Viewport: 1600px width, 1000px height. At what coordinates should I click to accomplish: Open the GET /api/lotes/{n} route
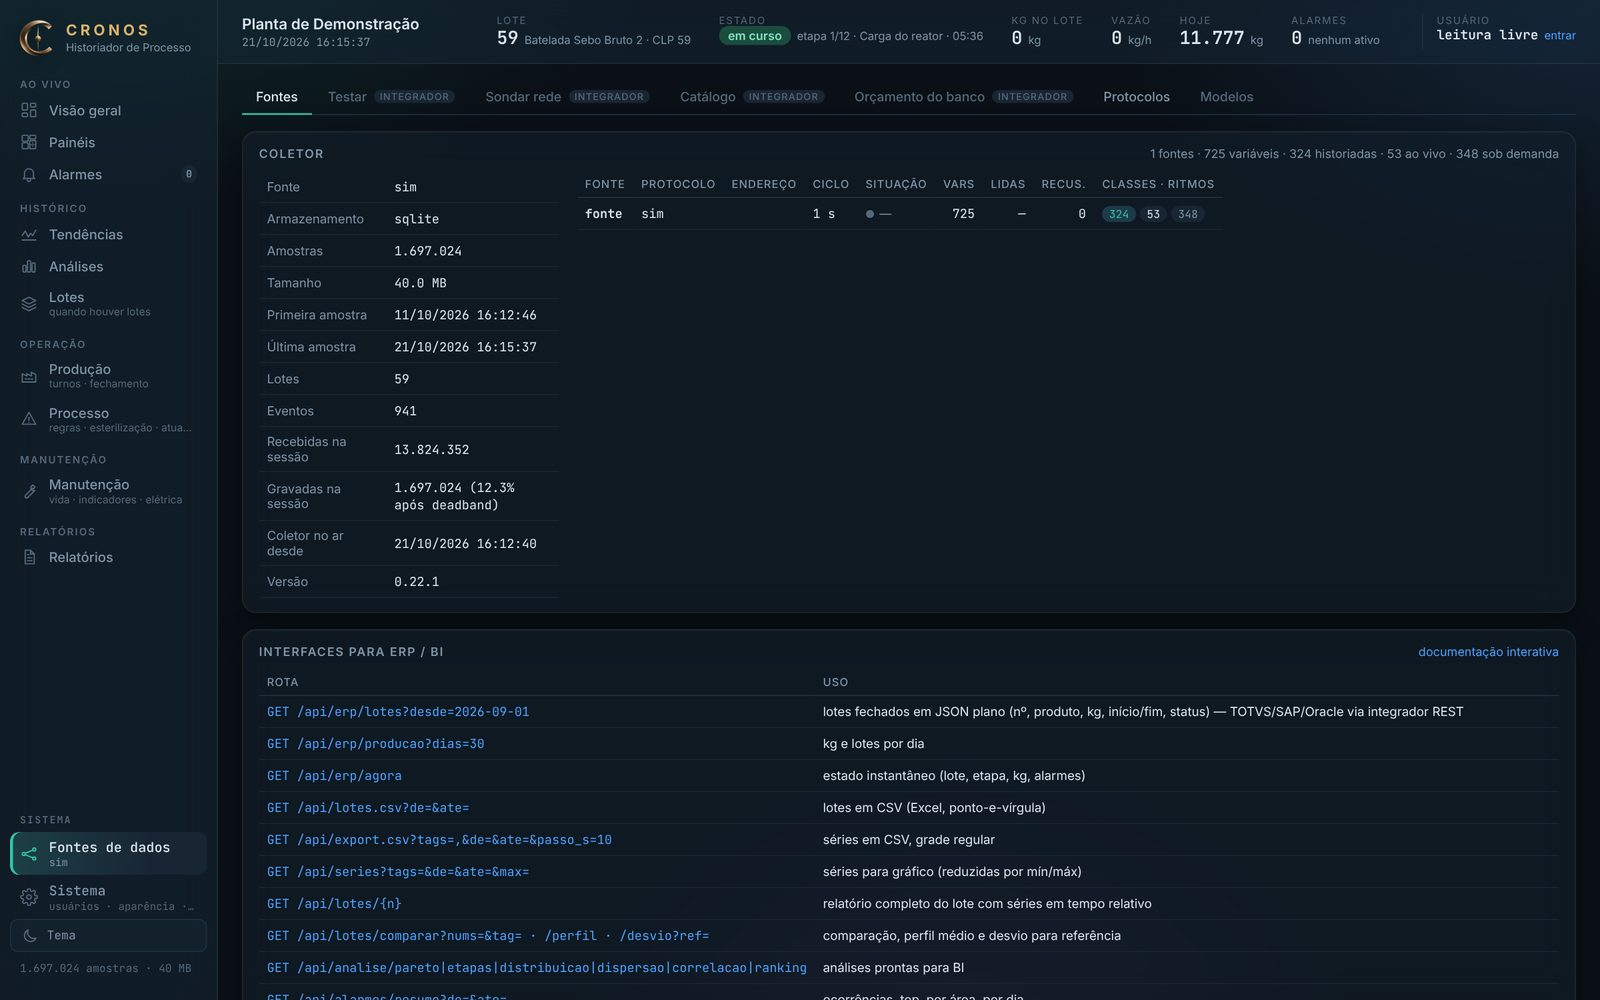tap(334, 904)
